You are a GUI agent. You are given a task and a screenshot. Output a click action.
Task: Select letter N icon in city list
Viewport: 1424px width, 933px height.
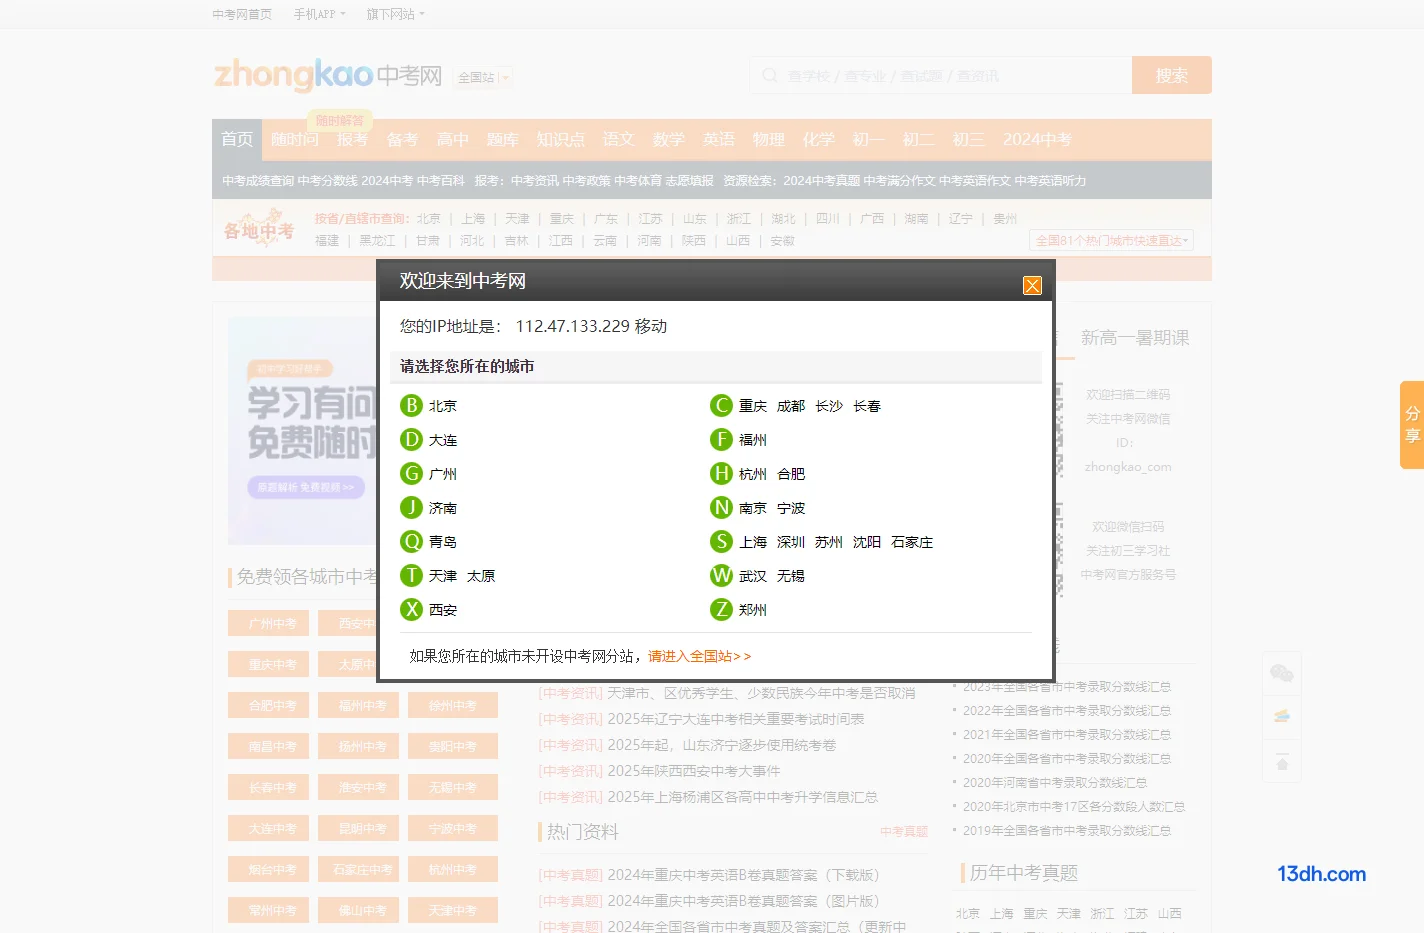[721, 507]
